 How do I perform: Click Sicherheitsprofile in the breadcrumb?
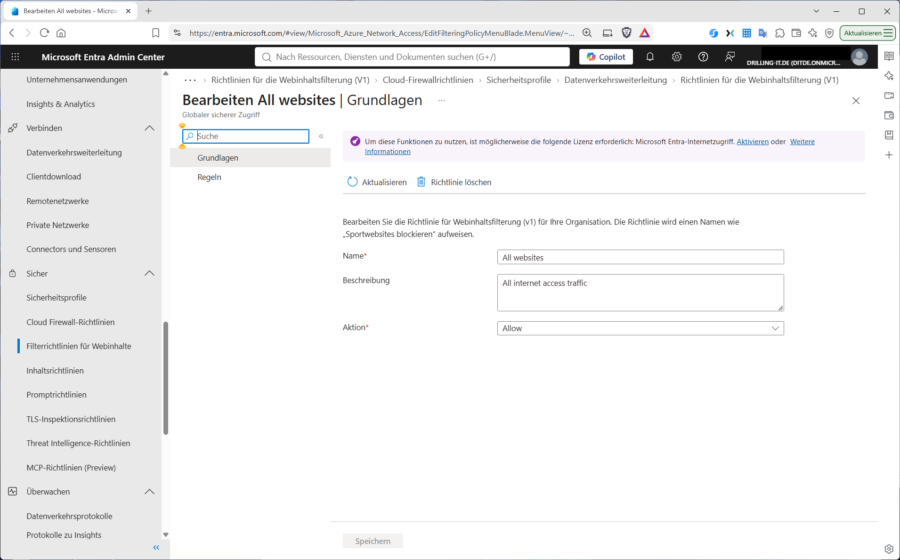click(519, 80)
